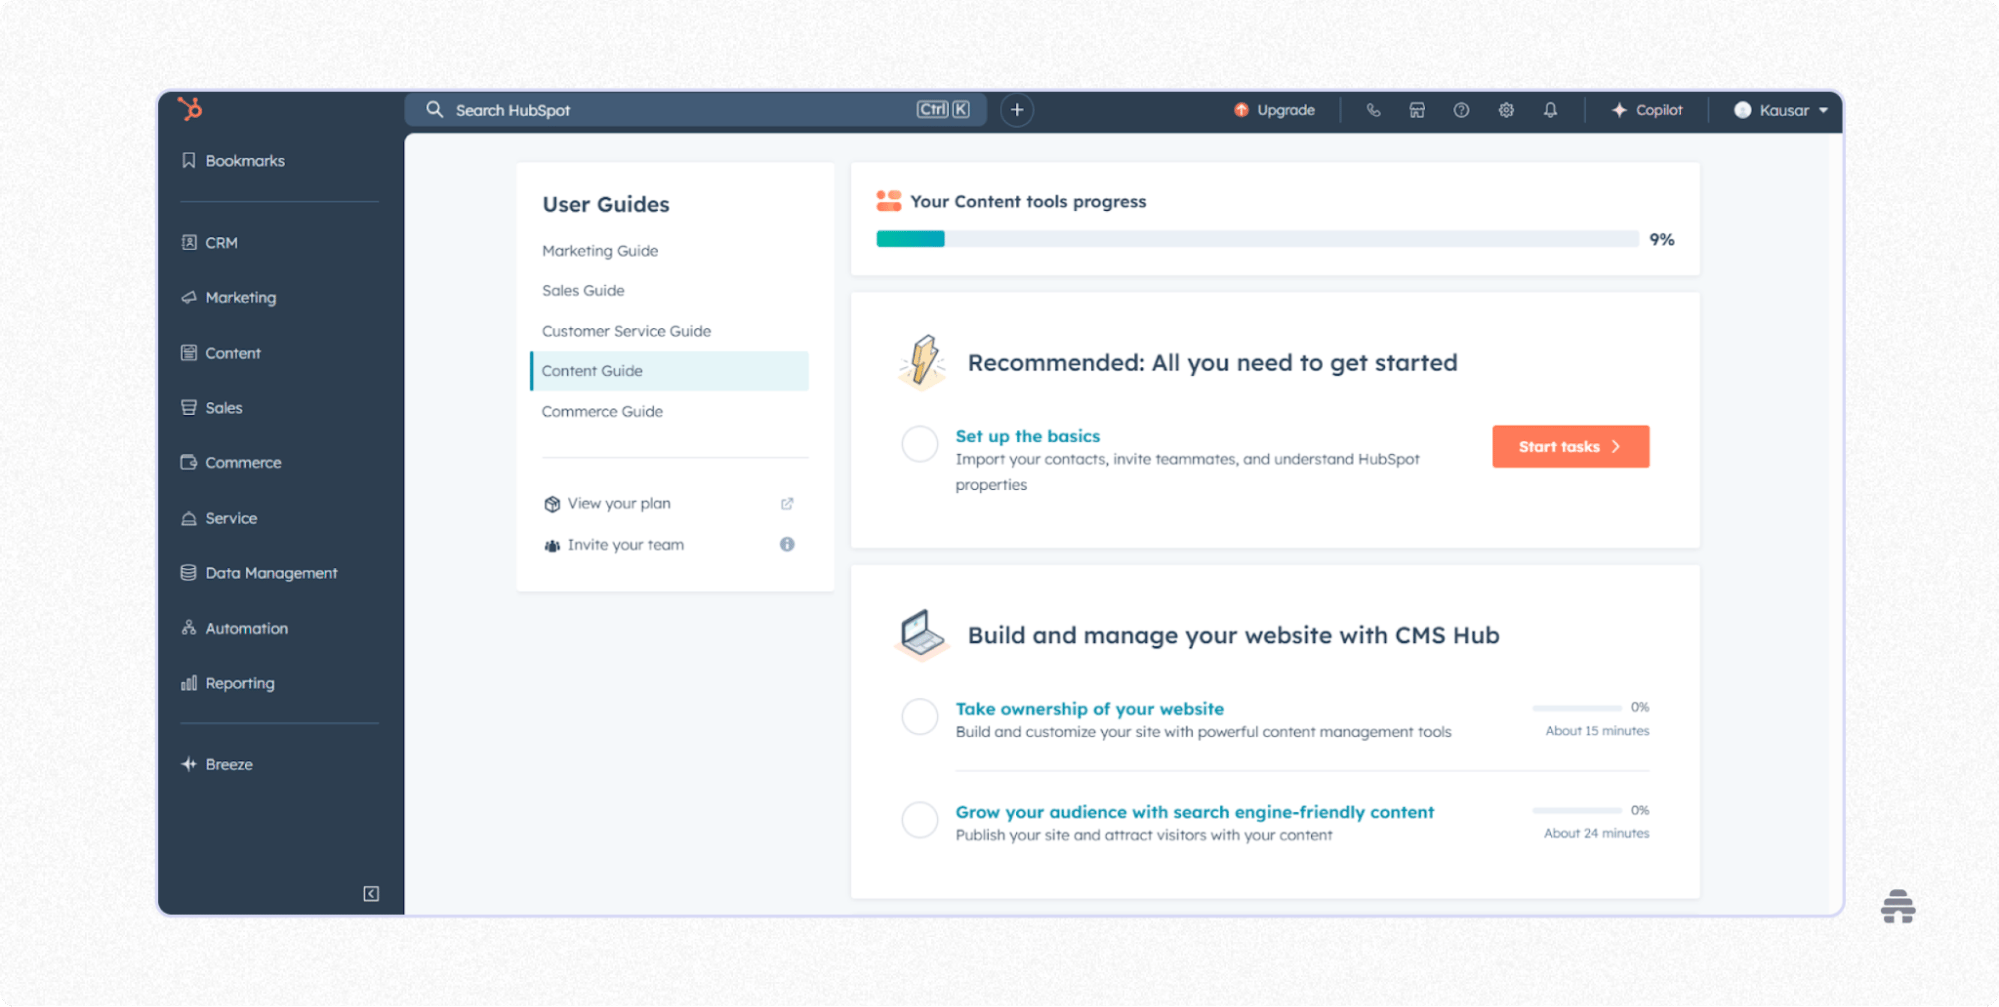The image size is (1999, 1007).
Task: Open the Copilot button label
Action: [1659, 110]
